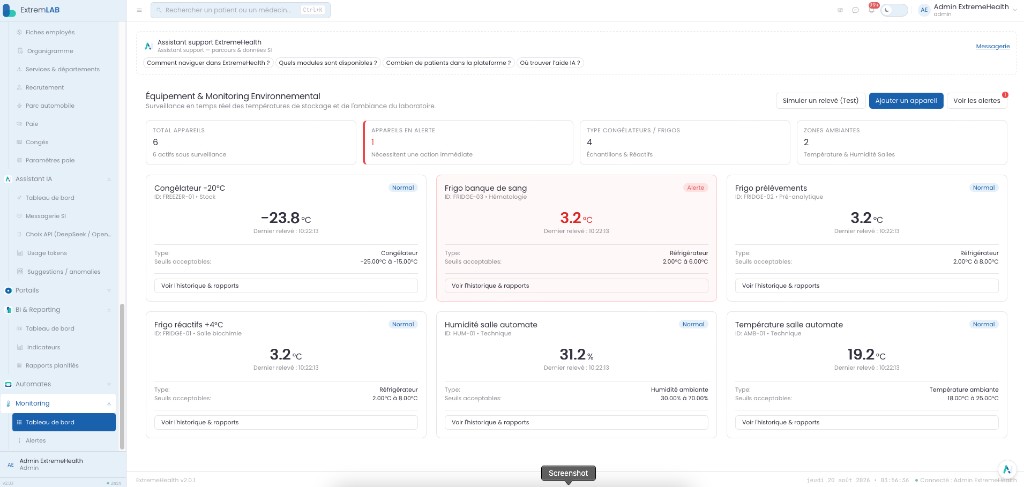This screenshot has width=1024, height=487.
Task: Click the keyboard icon left of the chat bubble
Action: click(840, 10)
